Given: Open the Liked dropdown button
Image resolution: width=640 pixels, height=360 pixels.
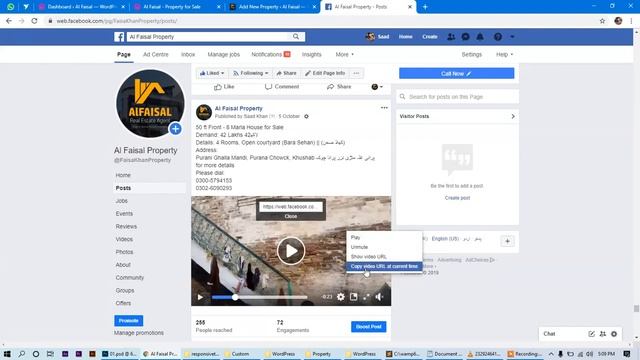Looking at the screenshot, I should [212, 73].
